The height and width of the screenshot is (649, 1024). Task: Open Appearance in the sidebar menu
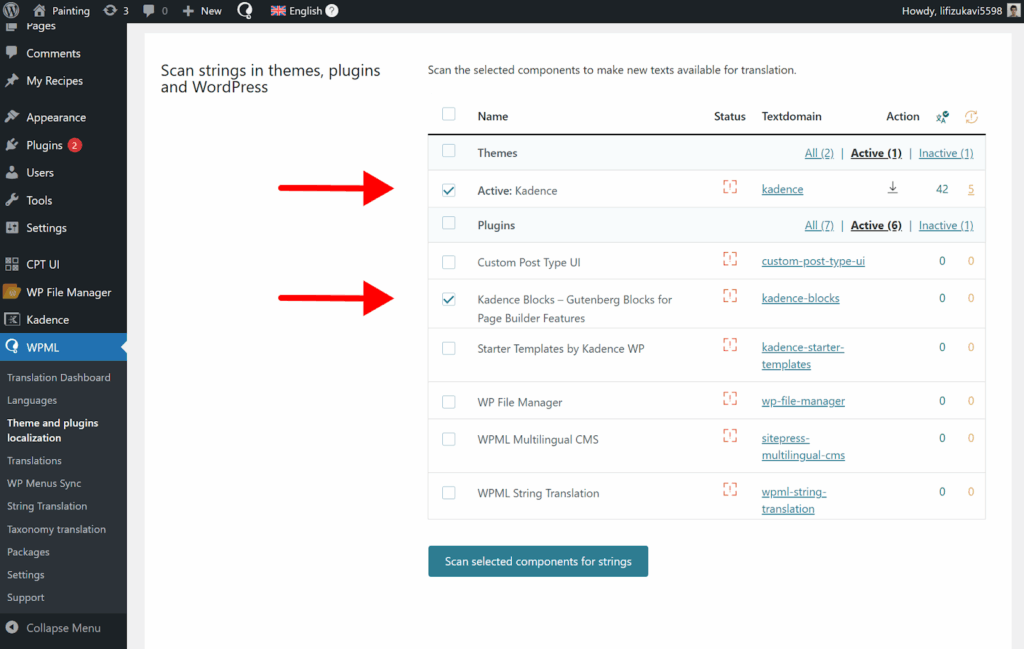click(58, 116)
